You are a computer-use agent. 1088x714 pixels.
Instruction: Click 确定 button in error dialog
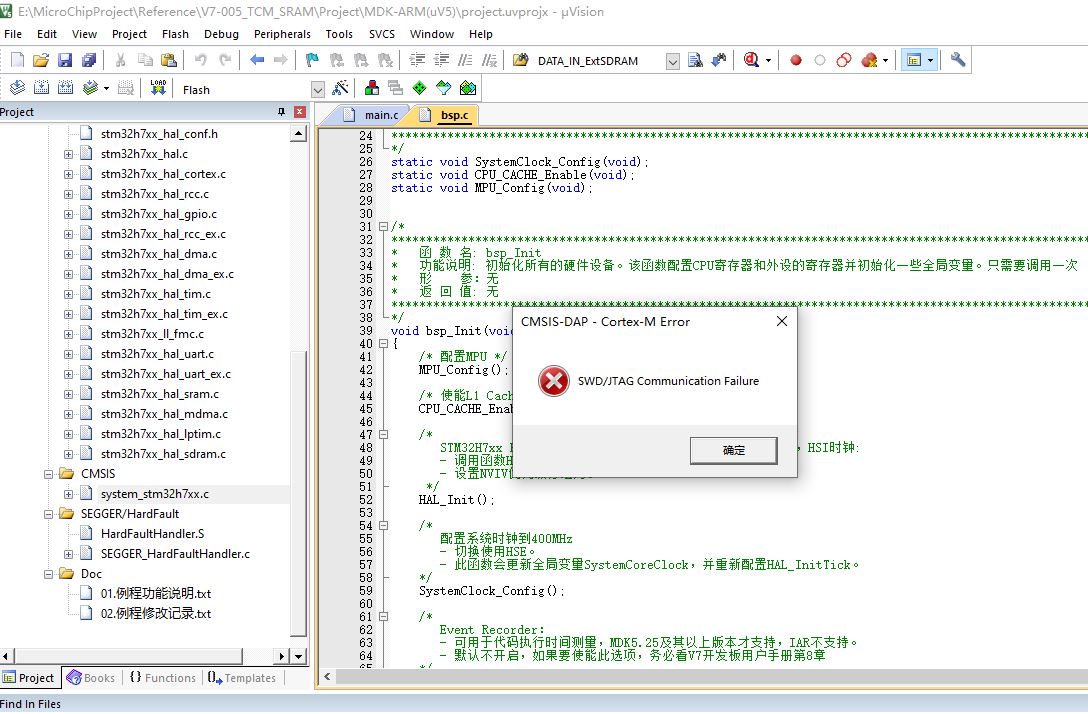(x=733, y=450)
